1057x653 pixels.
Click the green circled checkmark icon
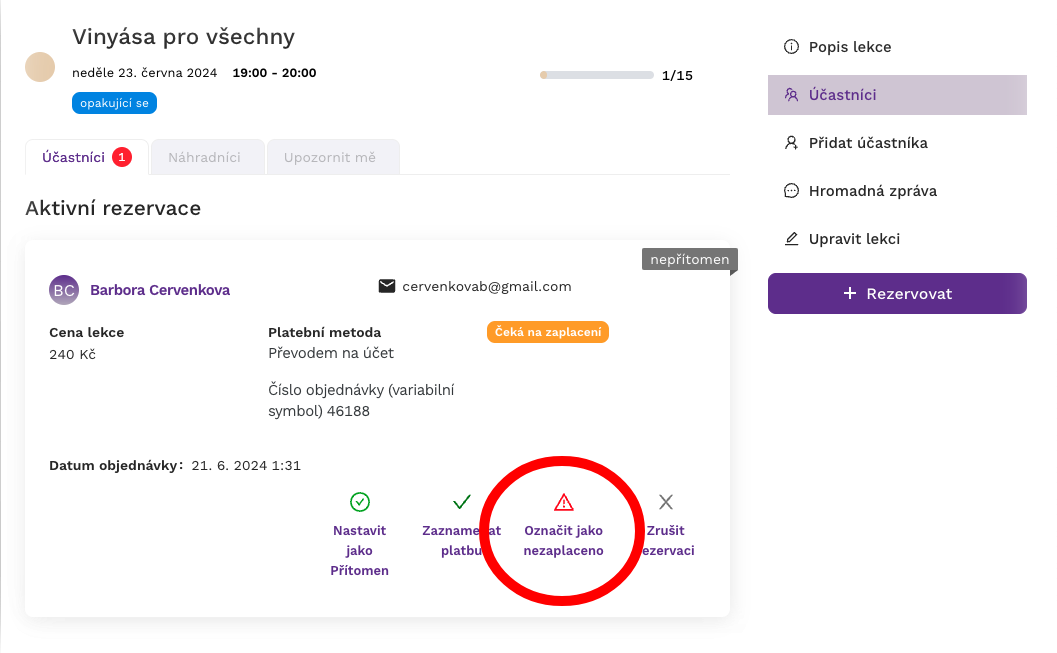360,502
